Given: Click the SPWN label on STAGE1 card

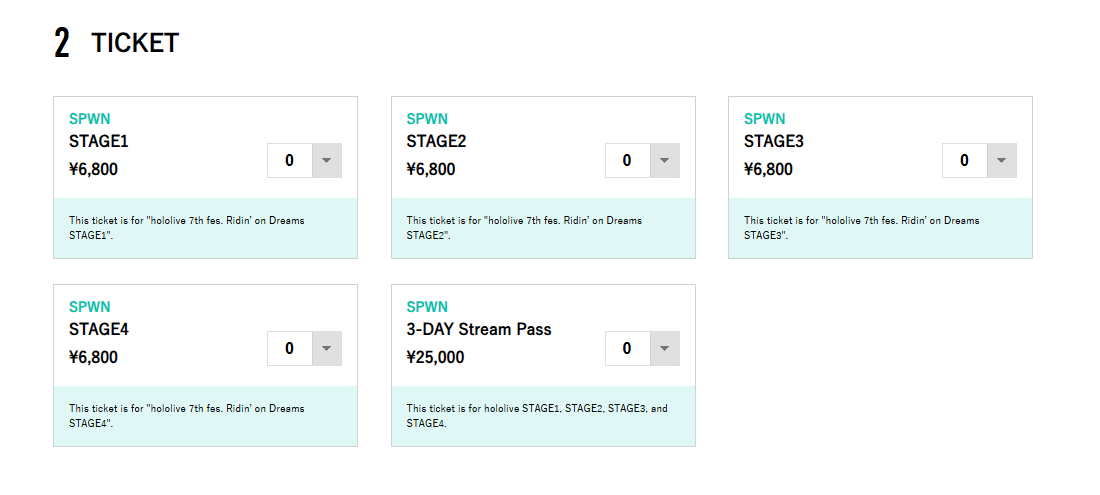Looking at the screenshot, I should tap(90, 119).
